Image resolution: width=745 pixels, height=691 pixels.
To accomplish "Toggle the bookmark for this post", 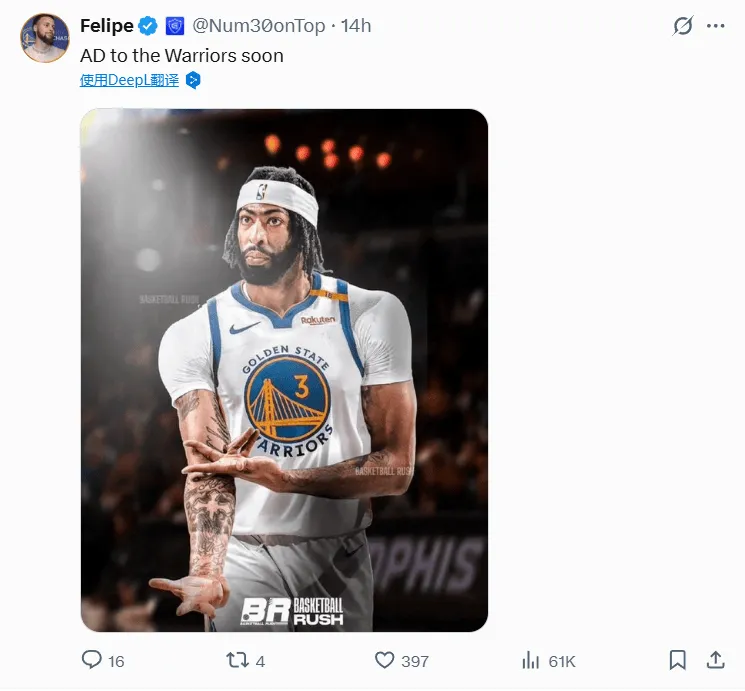I will (x=677, y=660).
